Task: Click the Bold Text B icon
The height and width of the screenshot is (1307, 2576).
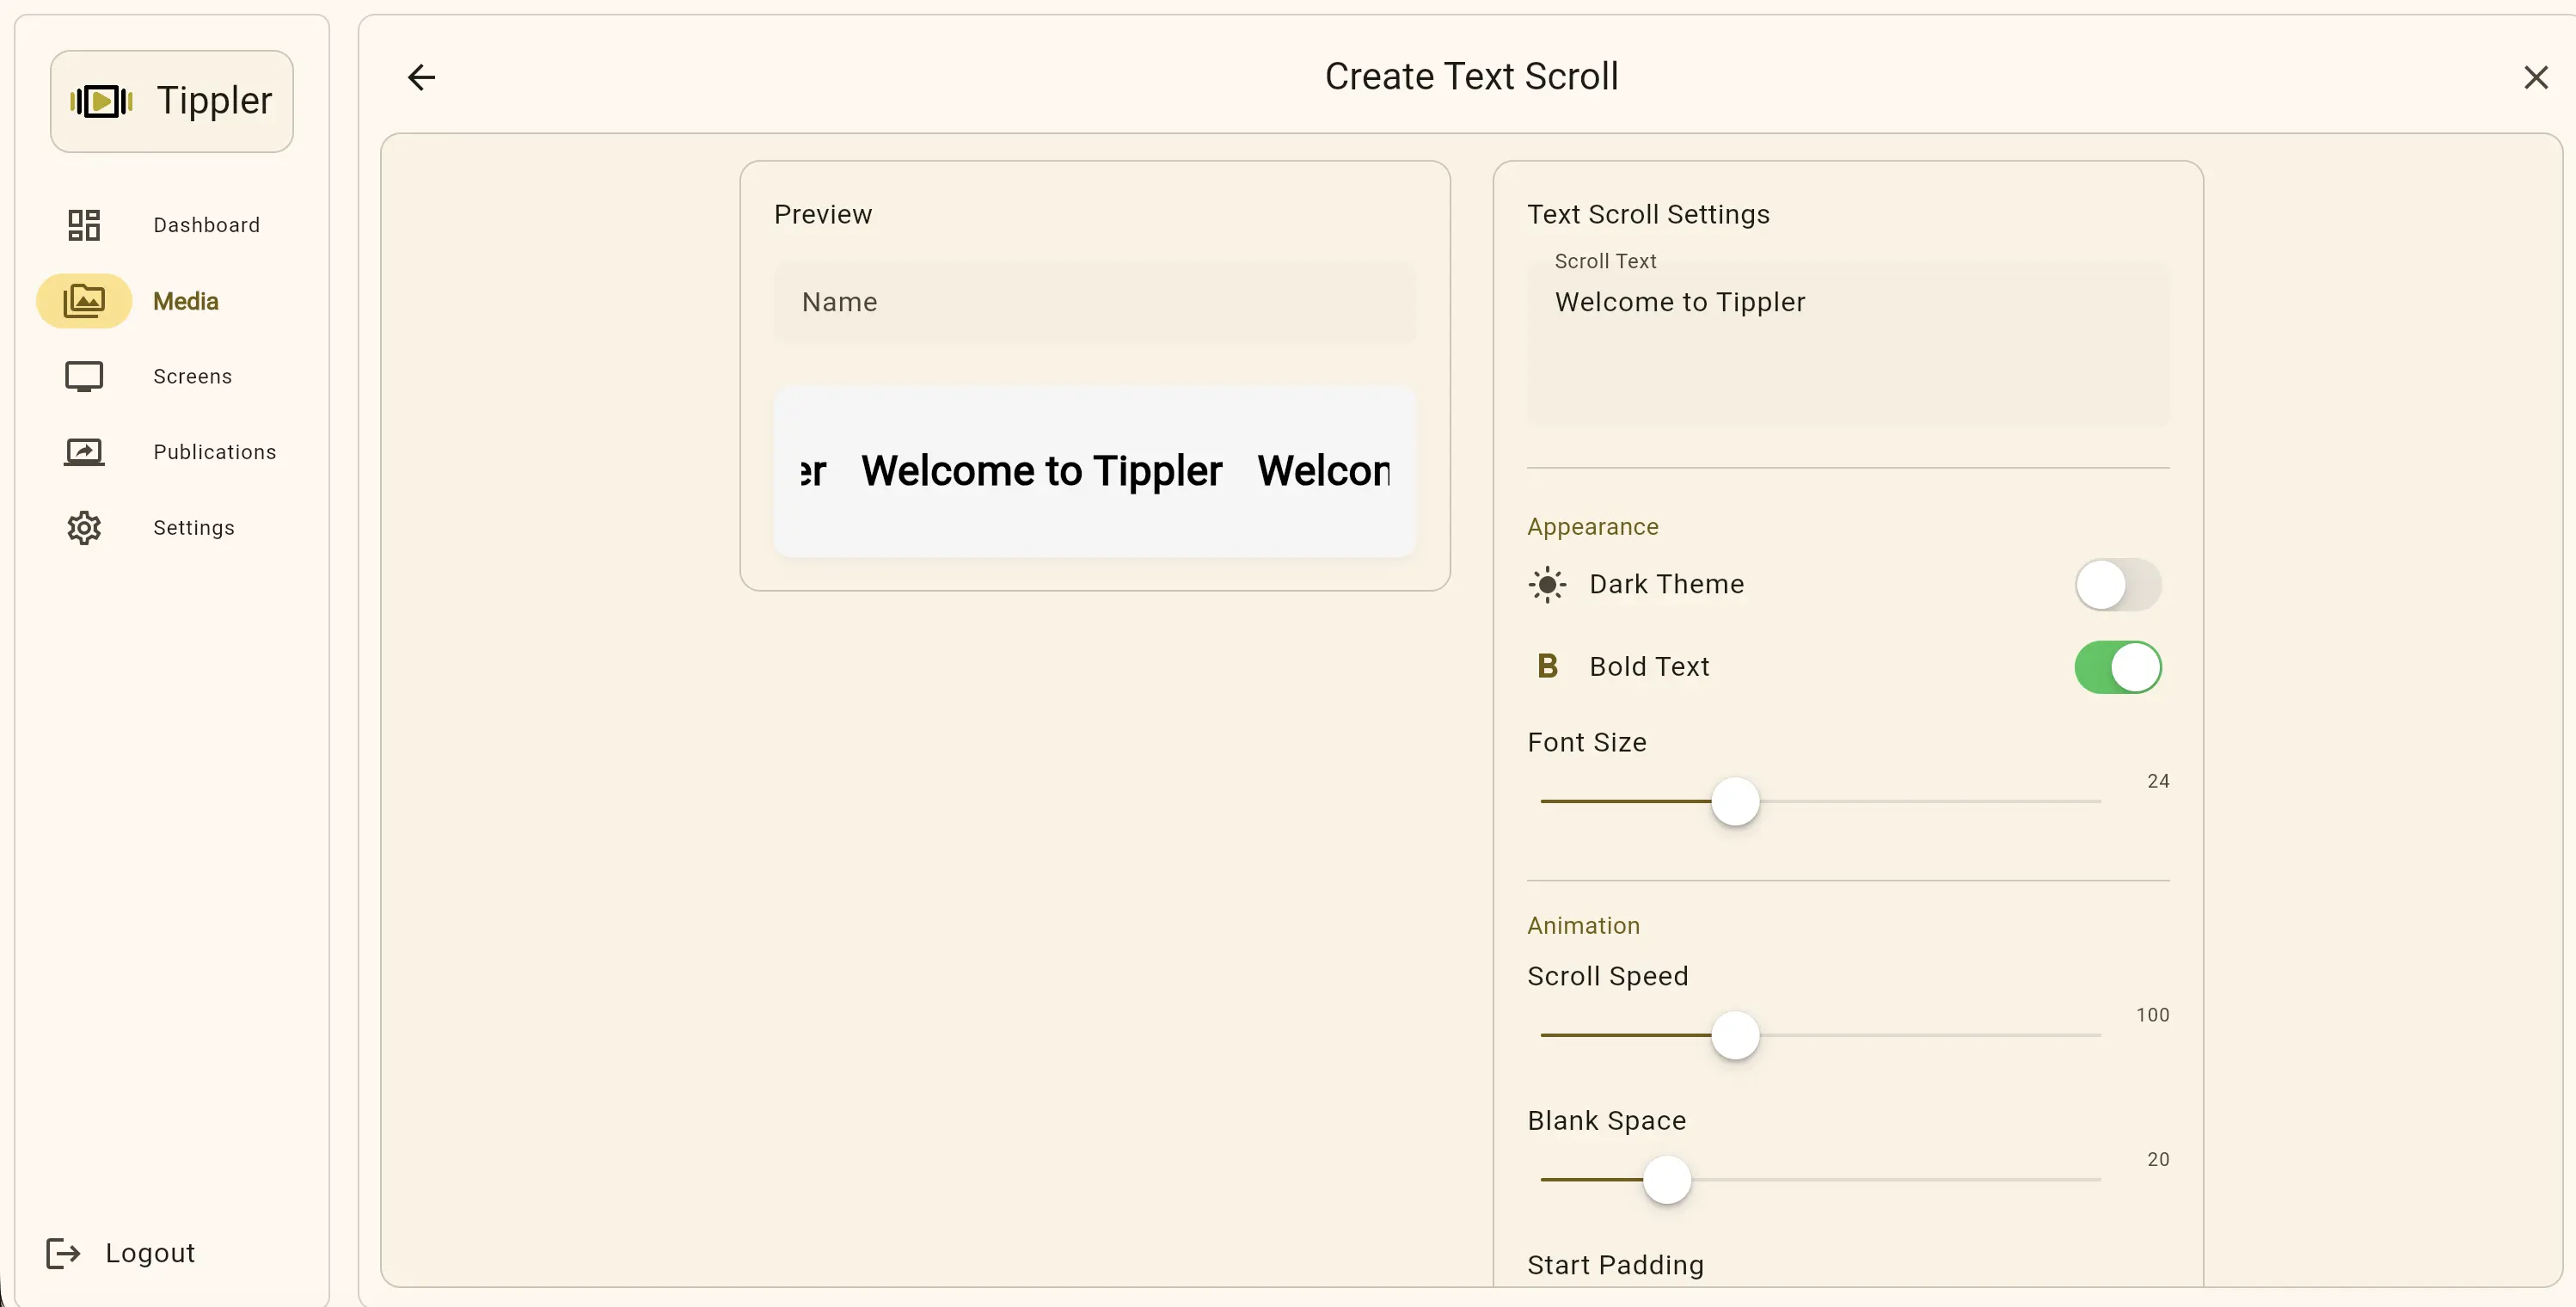Action: point(1547,665)
